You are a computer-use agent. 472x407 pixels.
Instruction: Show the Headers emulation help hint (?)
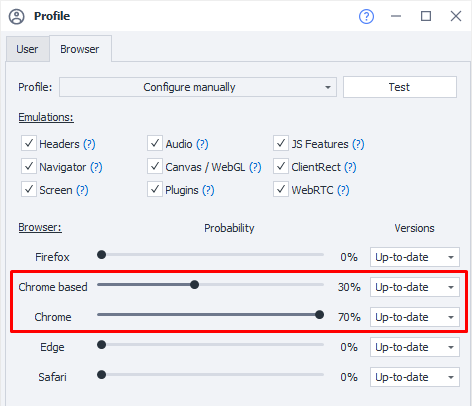pyautogui.click(x=89, y=144)
